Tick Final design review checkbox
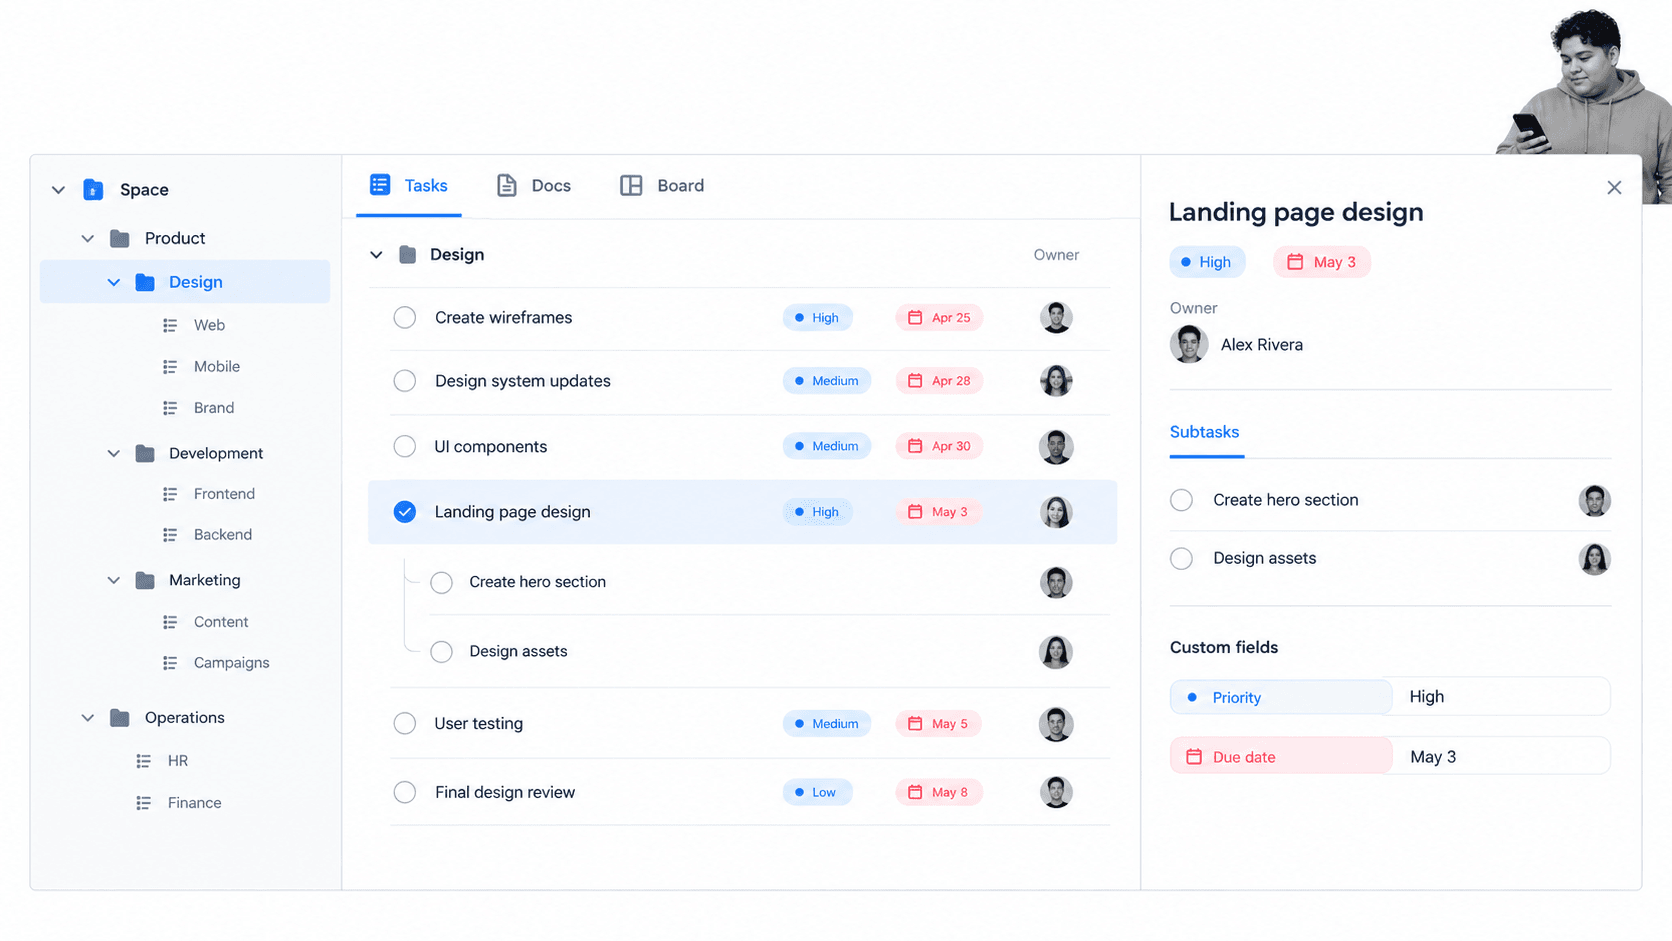 [x=405, y=792]
